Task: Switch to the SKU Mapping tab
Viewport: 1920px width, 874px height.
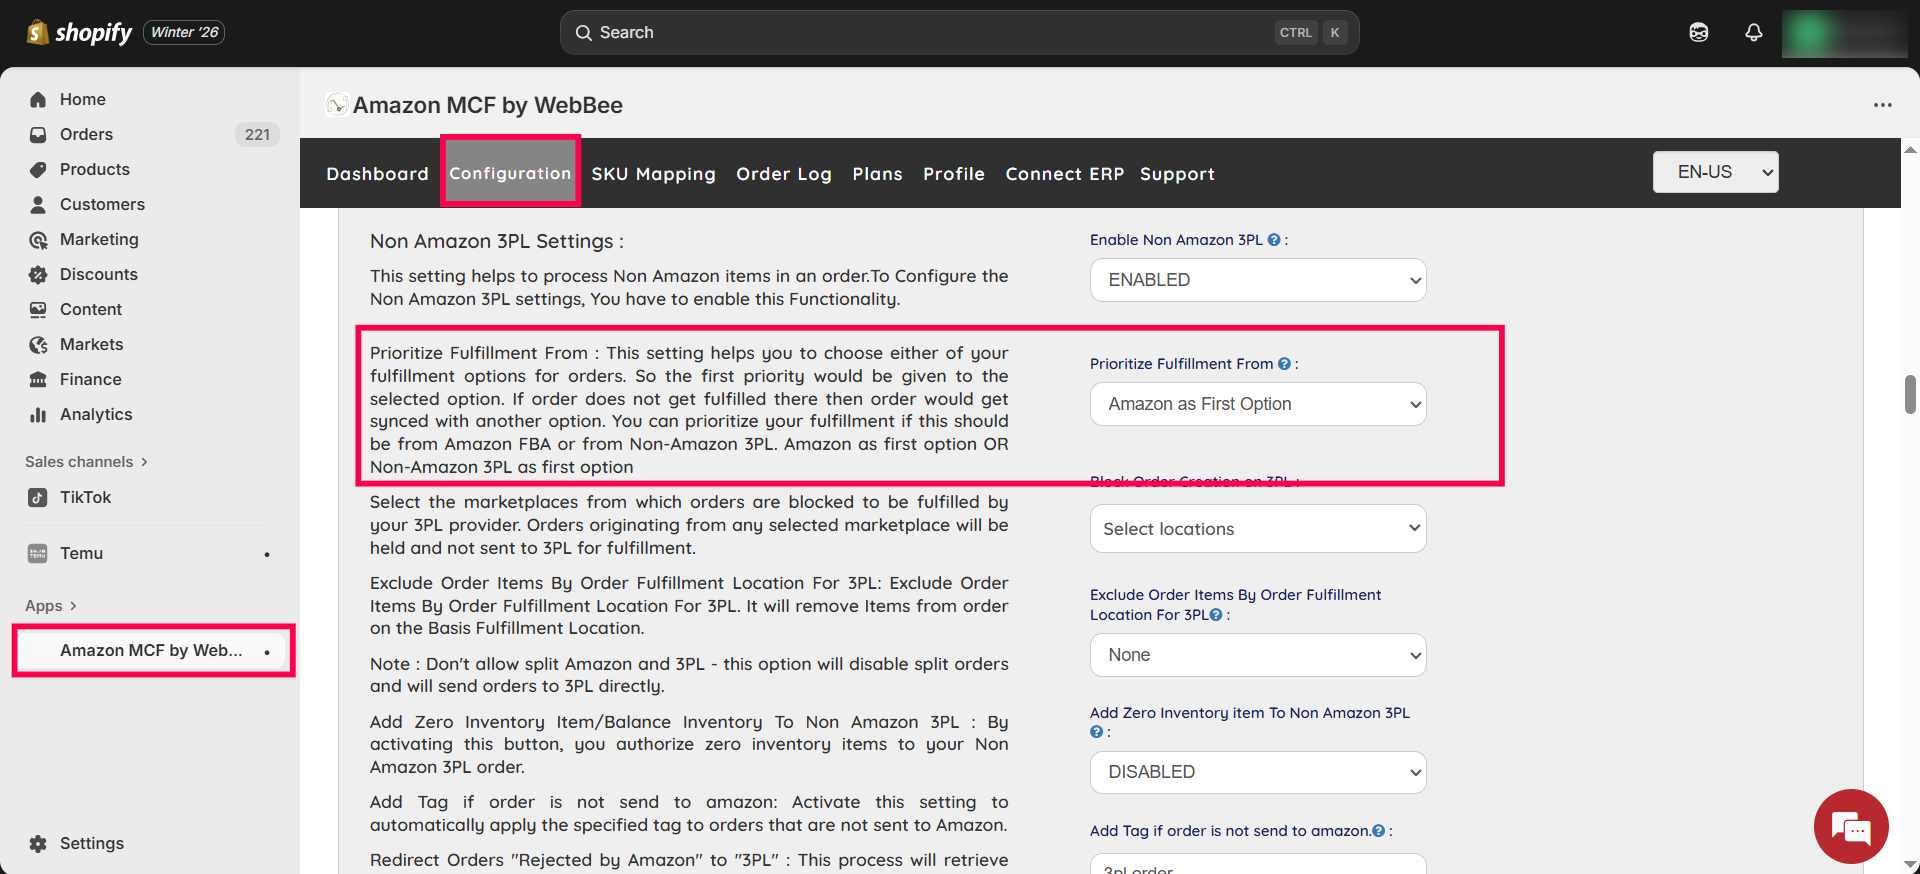Action: tap(653, 174)
